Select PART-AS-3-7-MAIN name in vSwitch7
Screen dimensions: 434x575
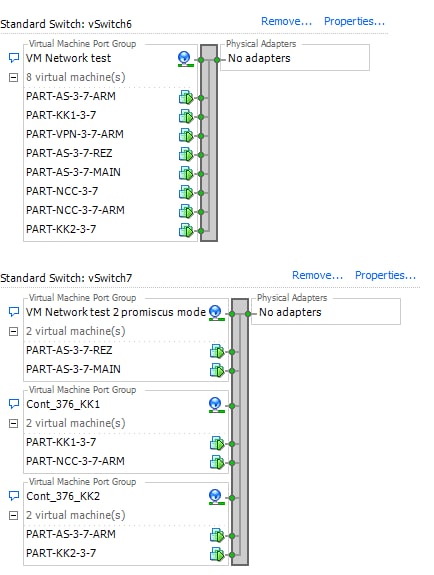tap(73, 369)
